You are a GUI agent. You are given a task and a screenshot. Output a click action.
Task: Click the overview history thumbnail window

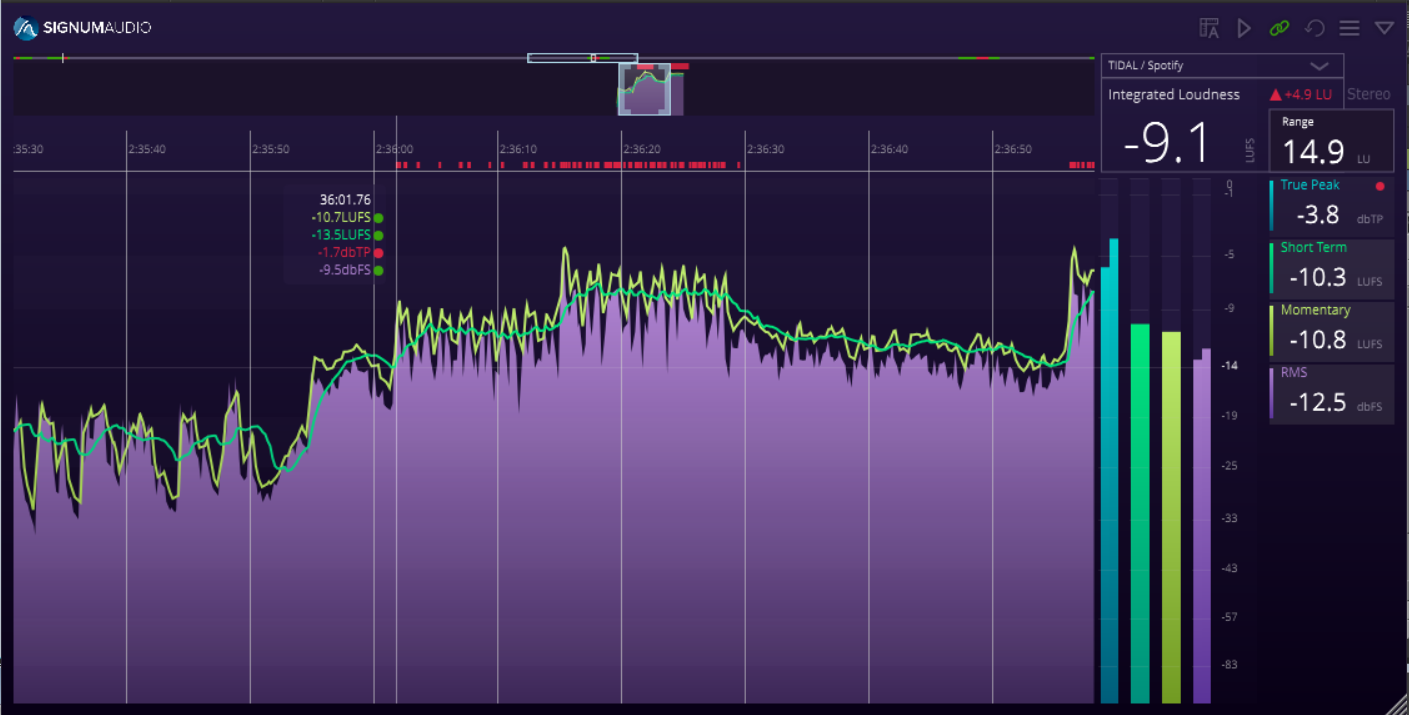tap(644, 90)
